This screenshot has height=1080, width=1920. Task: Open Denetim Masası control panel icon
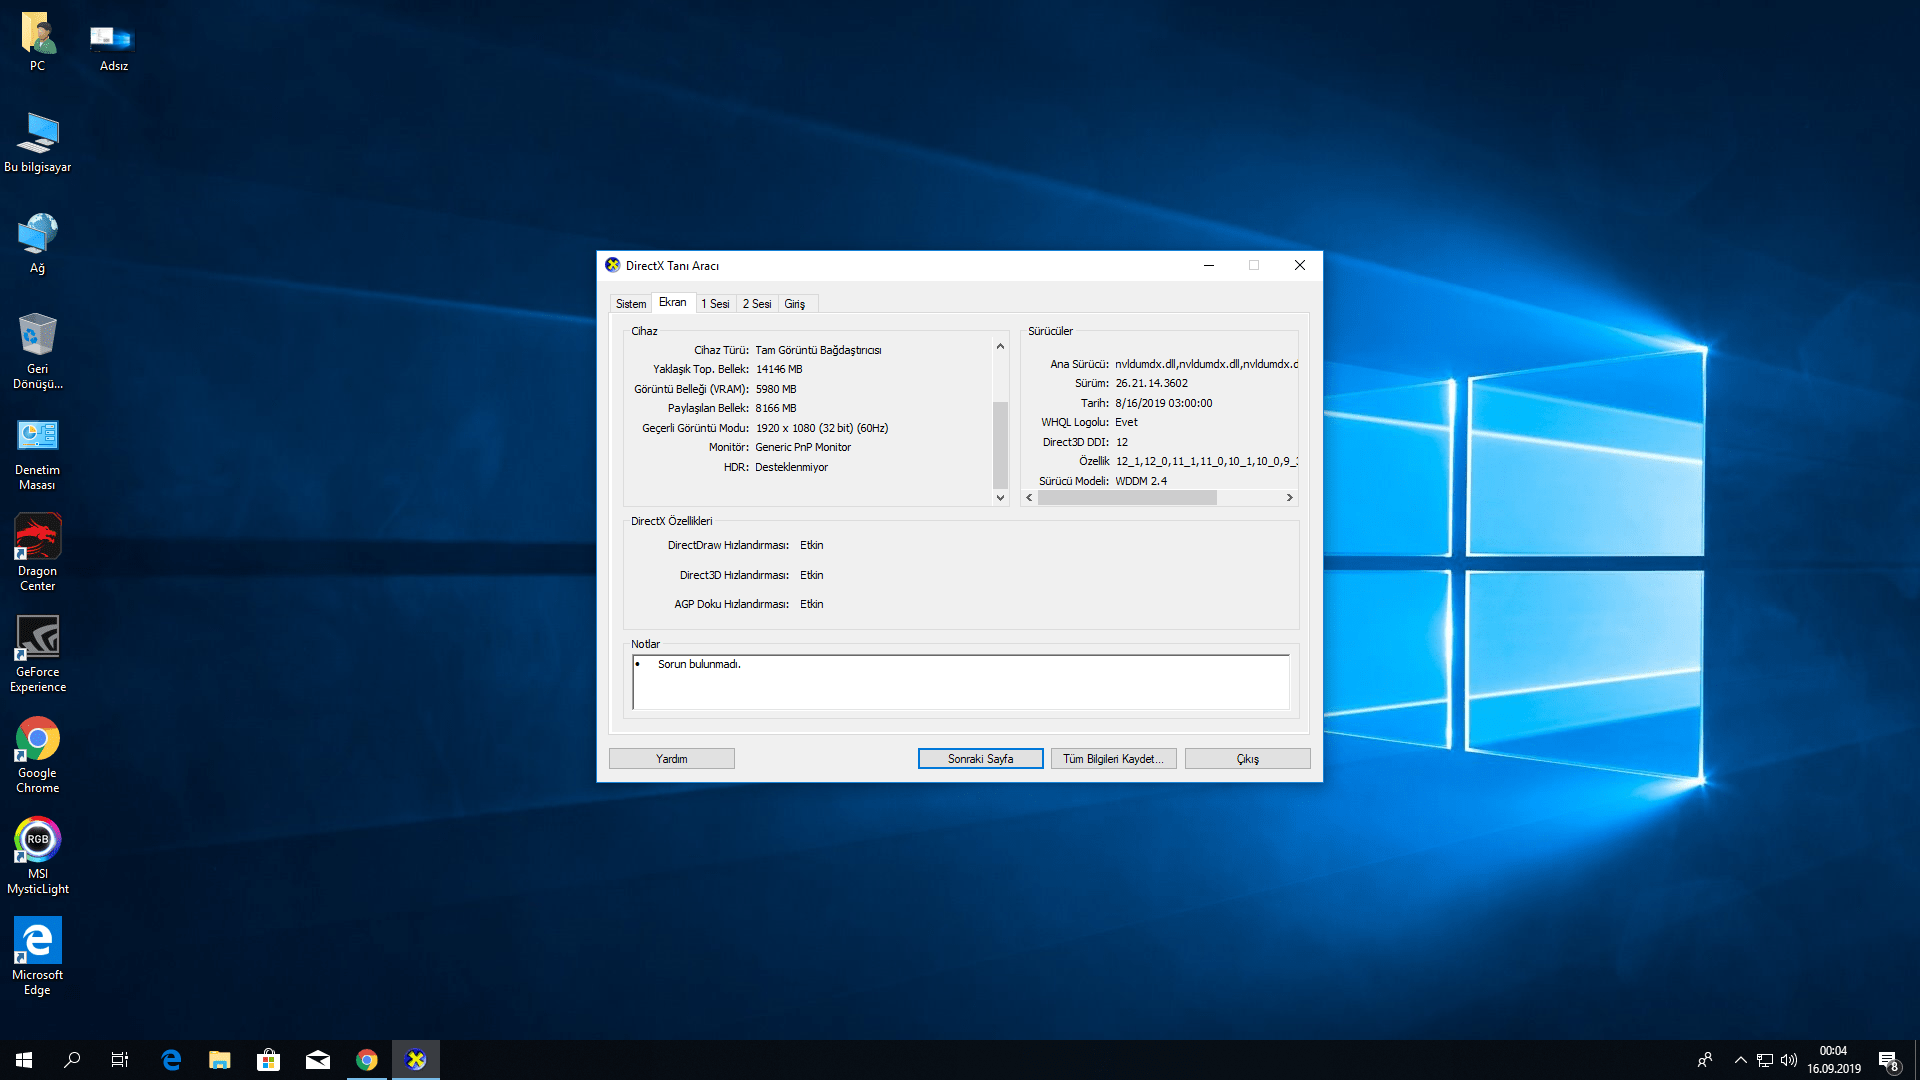tap(37, 438)
